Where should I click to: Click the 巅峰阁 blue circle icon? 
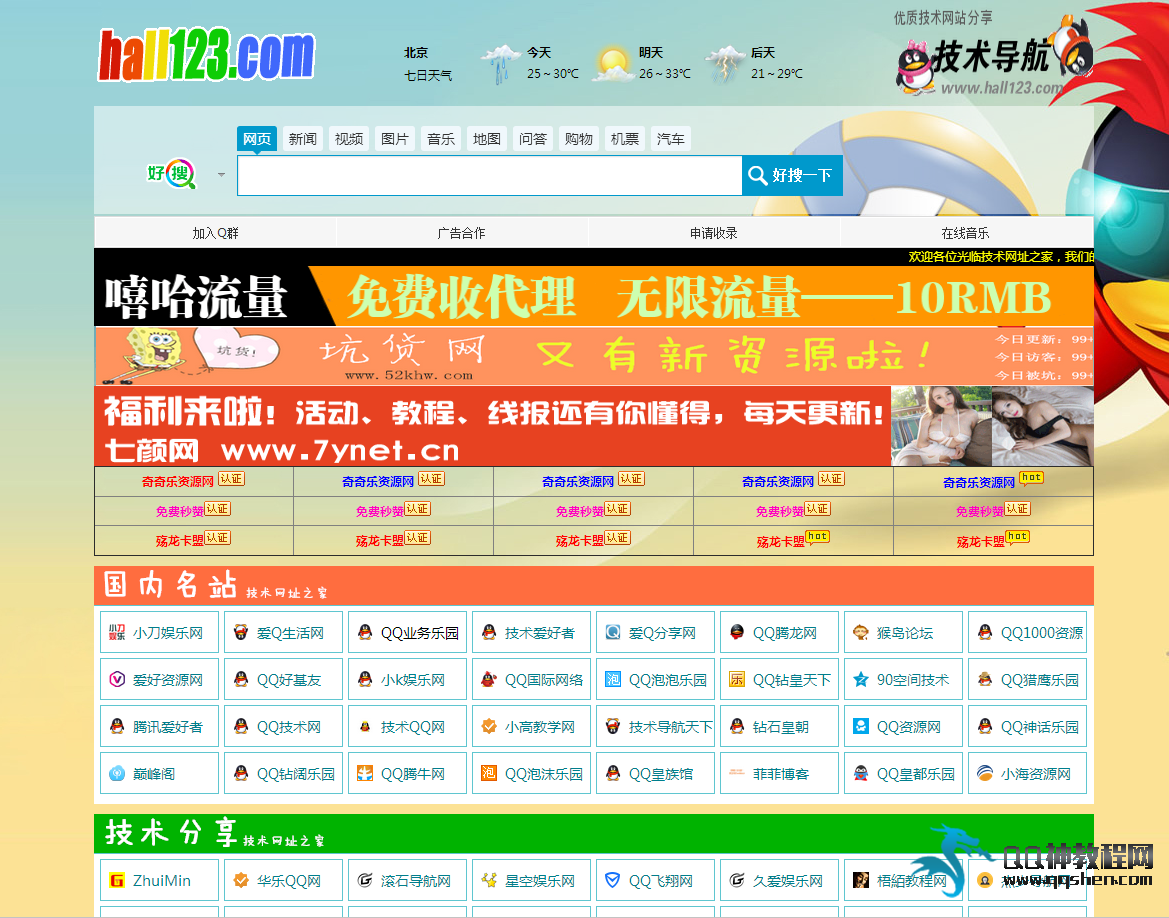pos(117,773)
